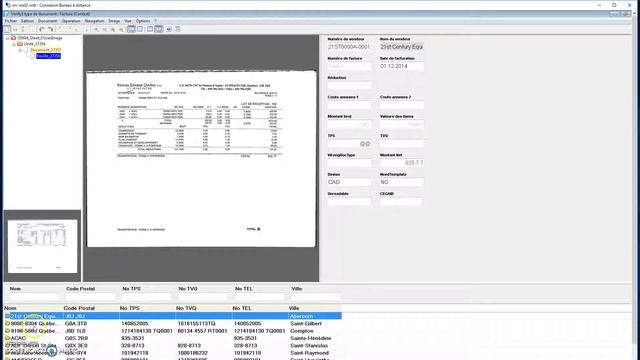Click the CEGAB field
This screenshot has width=640, height=360.
pos(402,202)
